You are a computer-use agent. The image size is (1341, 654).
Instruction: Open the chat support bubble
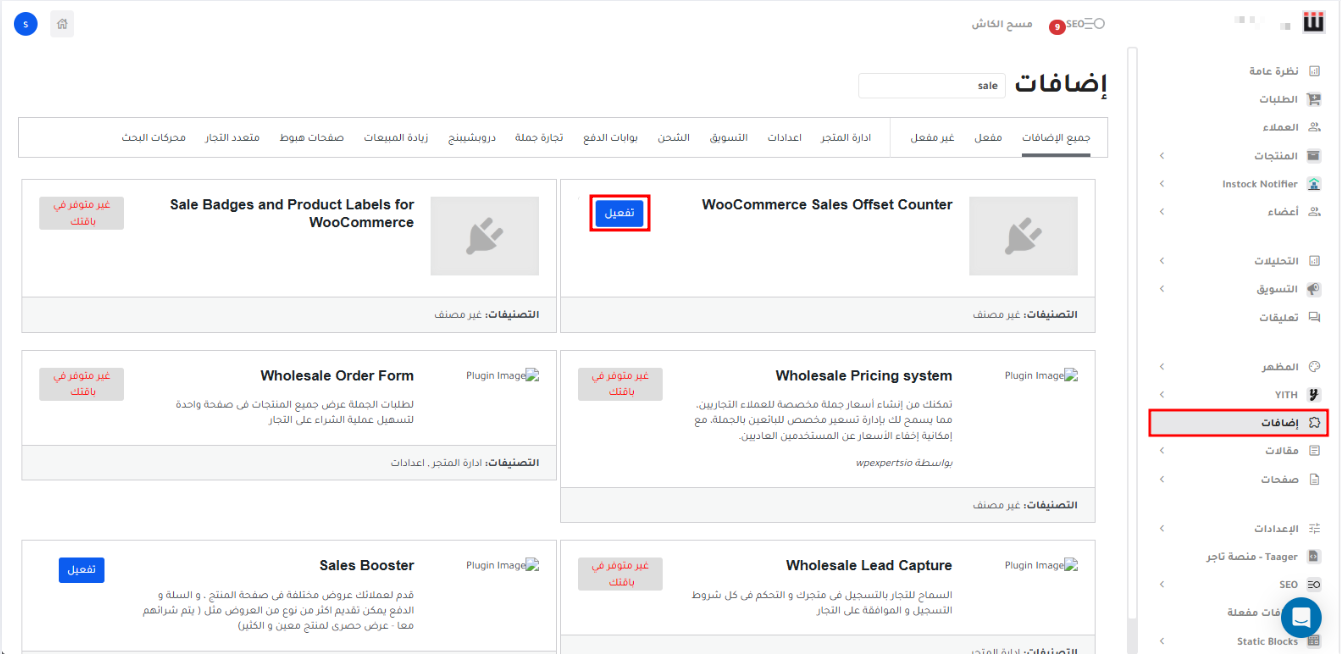pyautogui.click(x=1301, y=617)
